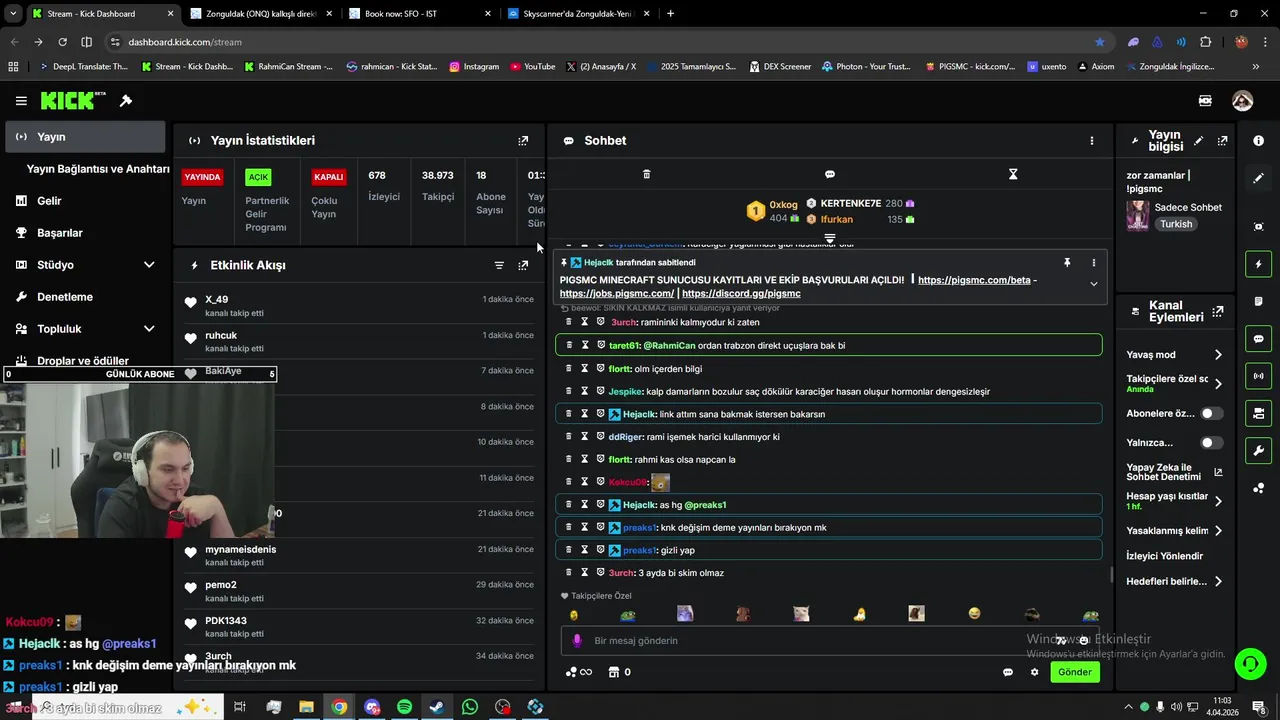Image resolution: width=1280 pixels, height=720 pixels.
Task: Pop out the Yayın bilgisi panel
Action: (1222, 141)
